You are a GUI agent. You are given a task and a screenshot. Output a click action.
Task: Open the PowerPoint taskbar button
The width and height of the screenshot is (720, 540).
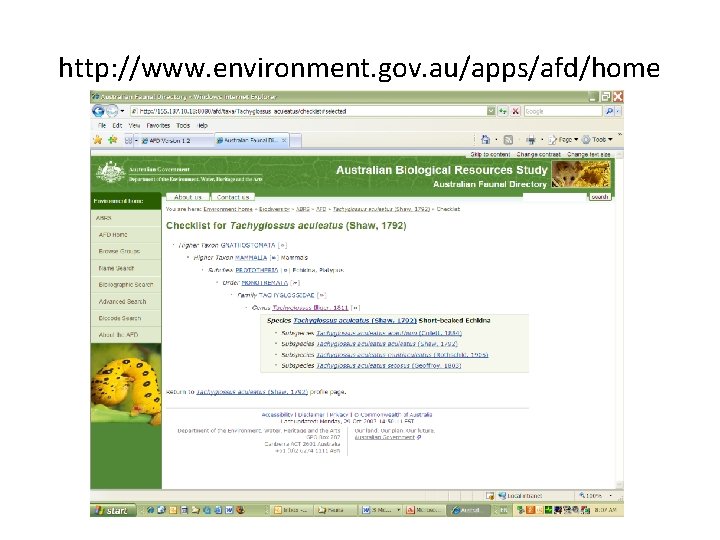pos(424,510)
